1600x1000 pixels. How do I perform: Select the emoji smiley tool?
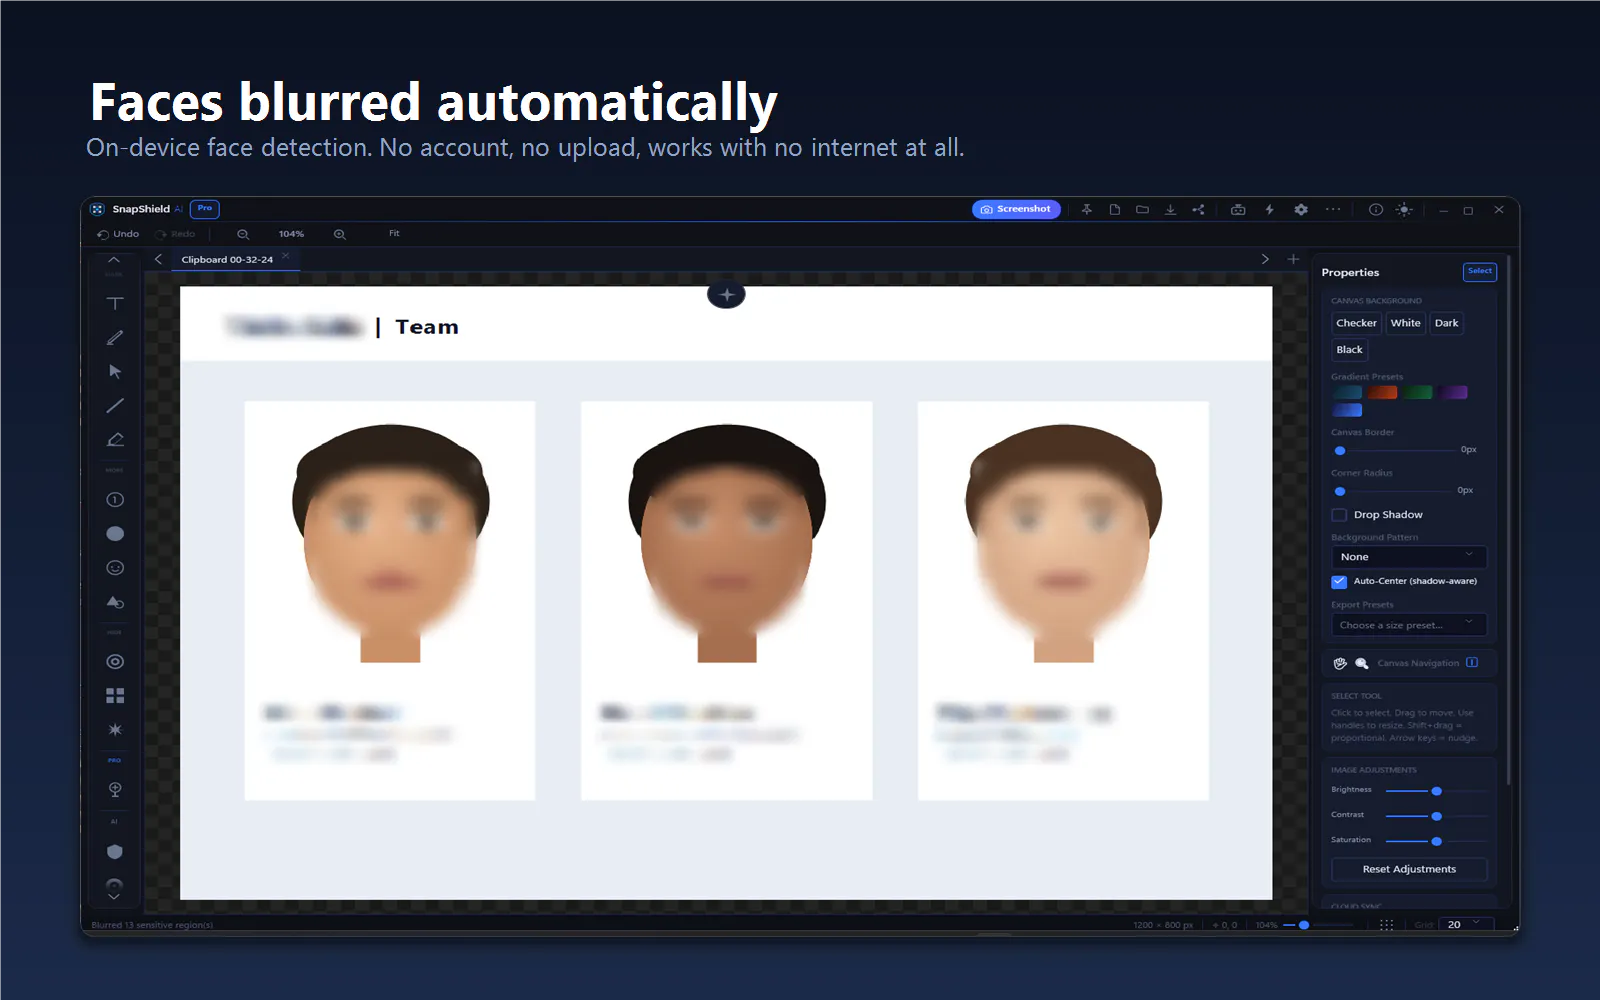point(115,567)
